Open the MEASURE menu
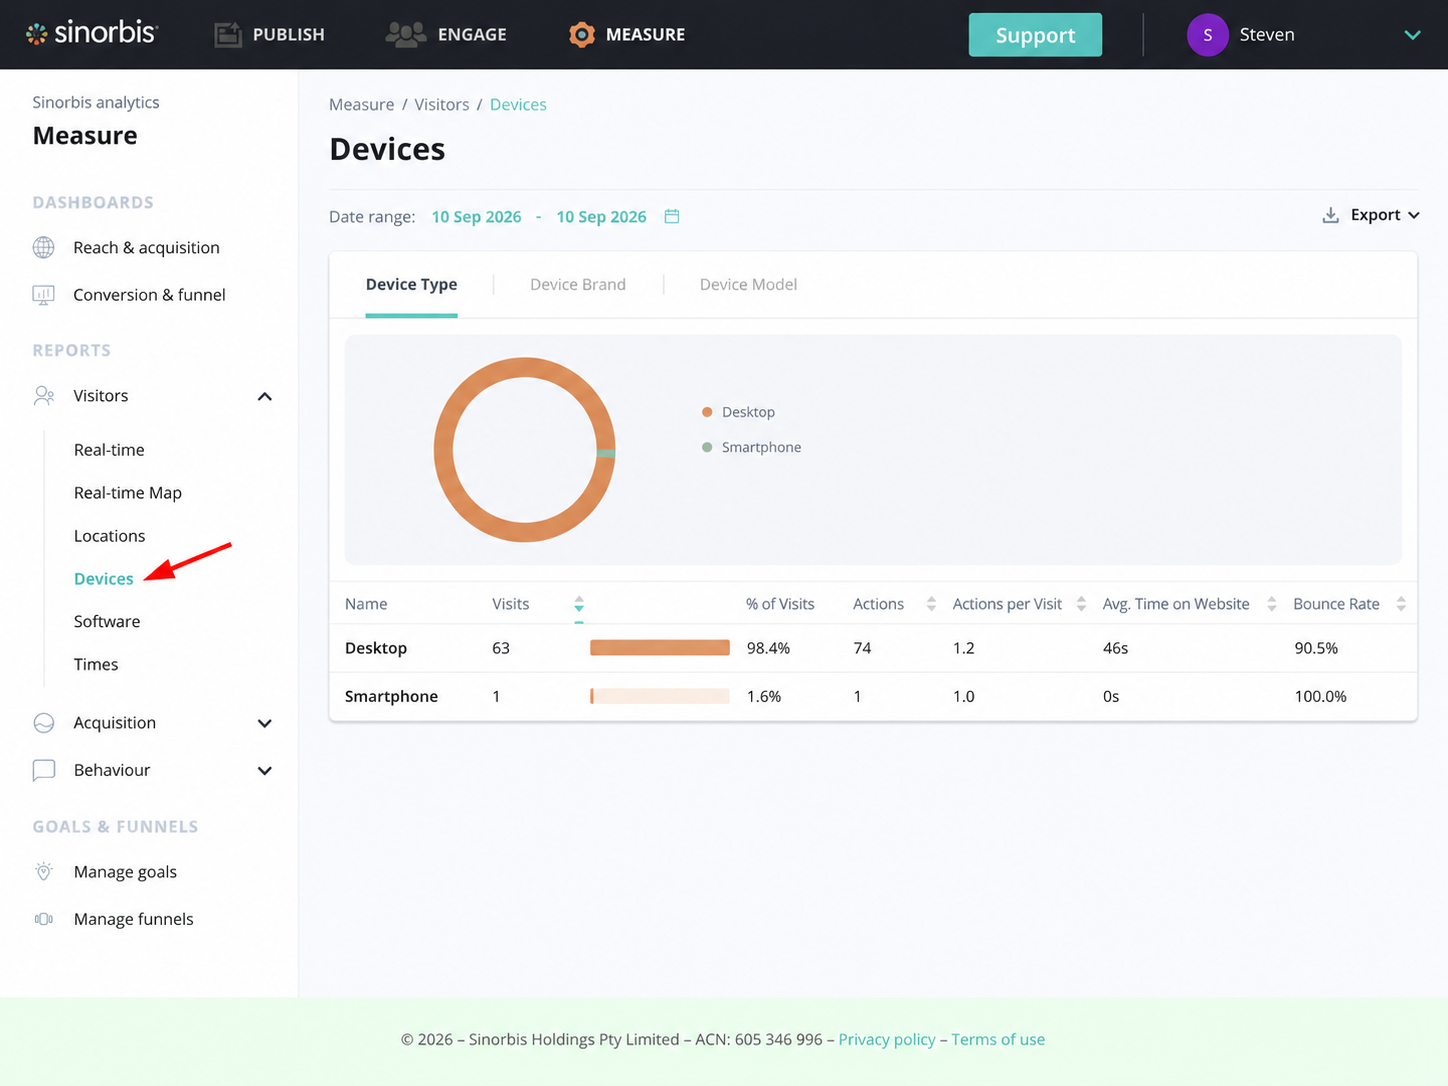 (627, 35)
